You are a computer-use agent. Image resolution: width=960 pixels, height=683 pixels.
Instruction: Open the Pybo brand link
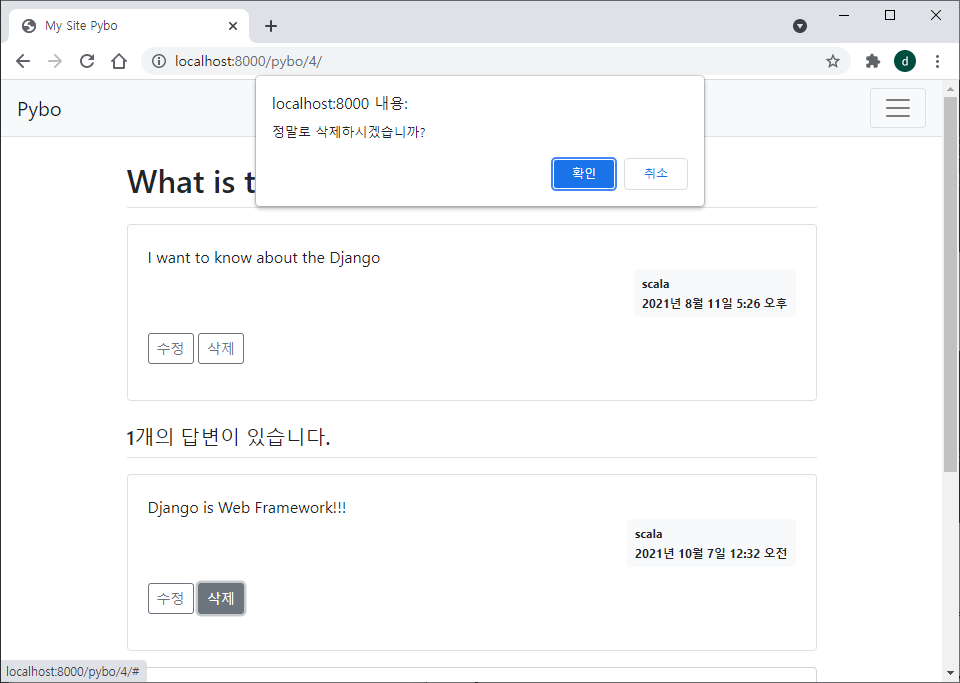click(x=39, y=109)
